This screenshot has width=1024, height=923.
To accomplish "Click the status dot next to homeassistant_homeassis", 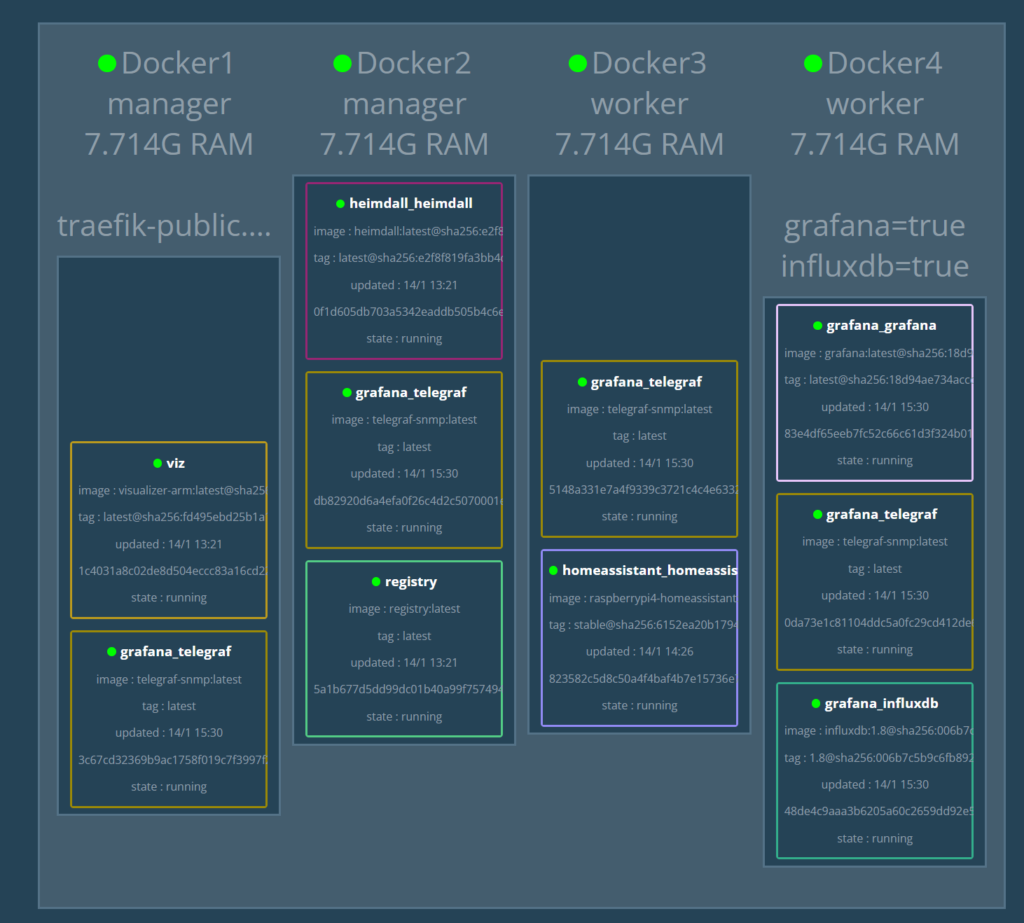I will 553,570.
